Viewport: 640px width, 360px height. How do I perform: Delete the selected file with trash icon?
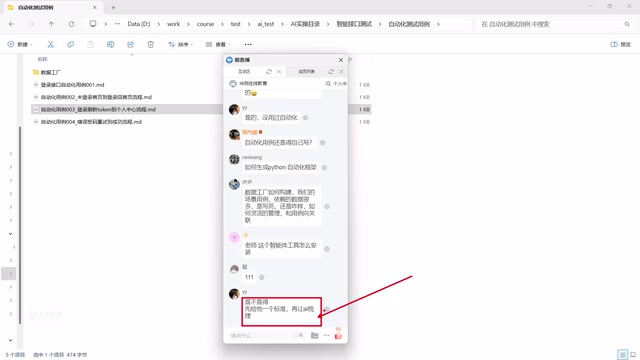point(151,44)
